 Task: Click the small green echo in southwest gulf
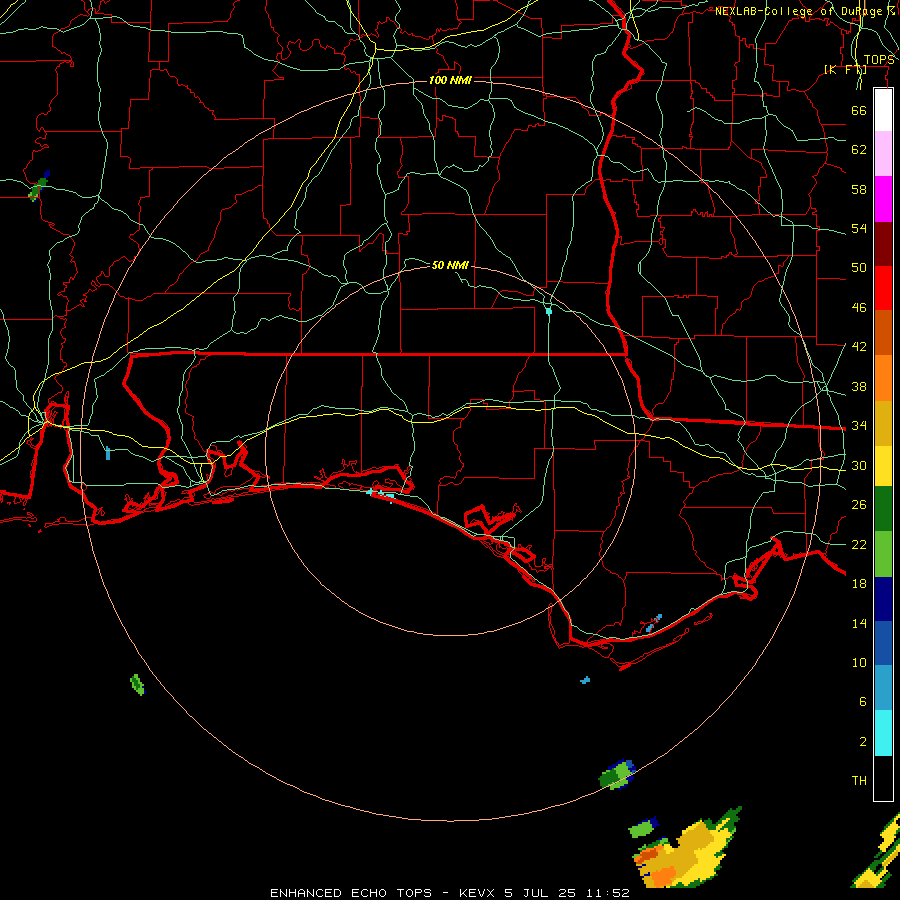pos(137,684)
